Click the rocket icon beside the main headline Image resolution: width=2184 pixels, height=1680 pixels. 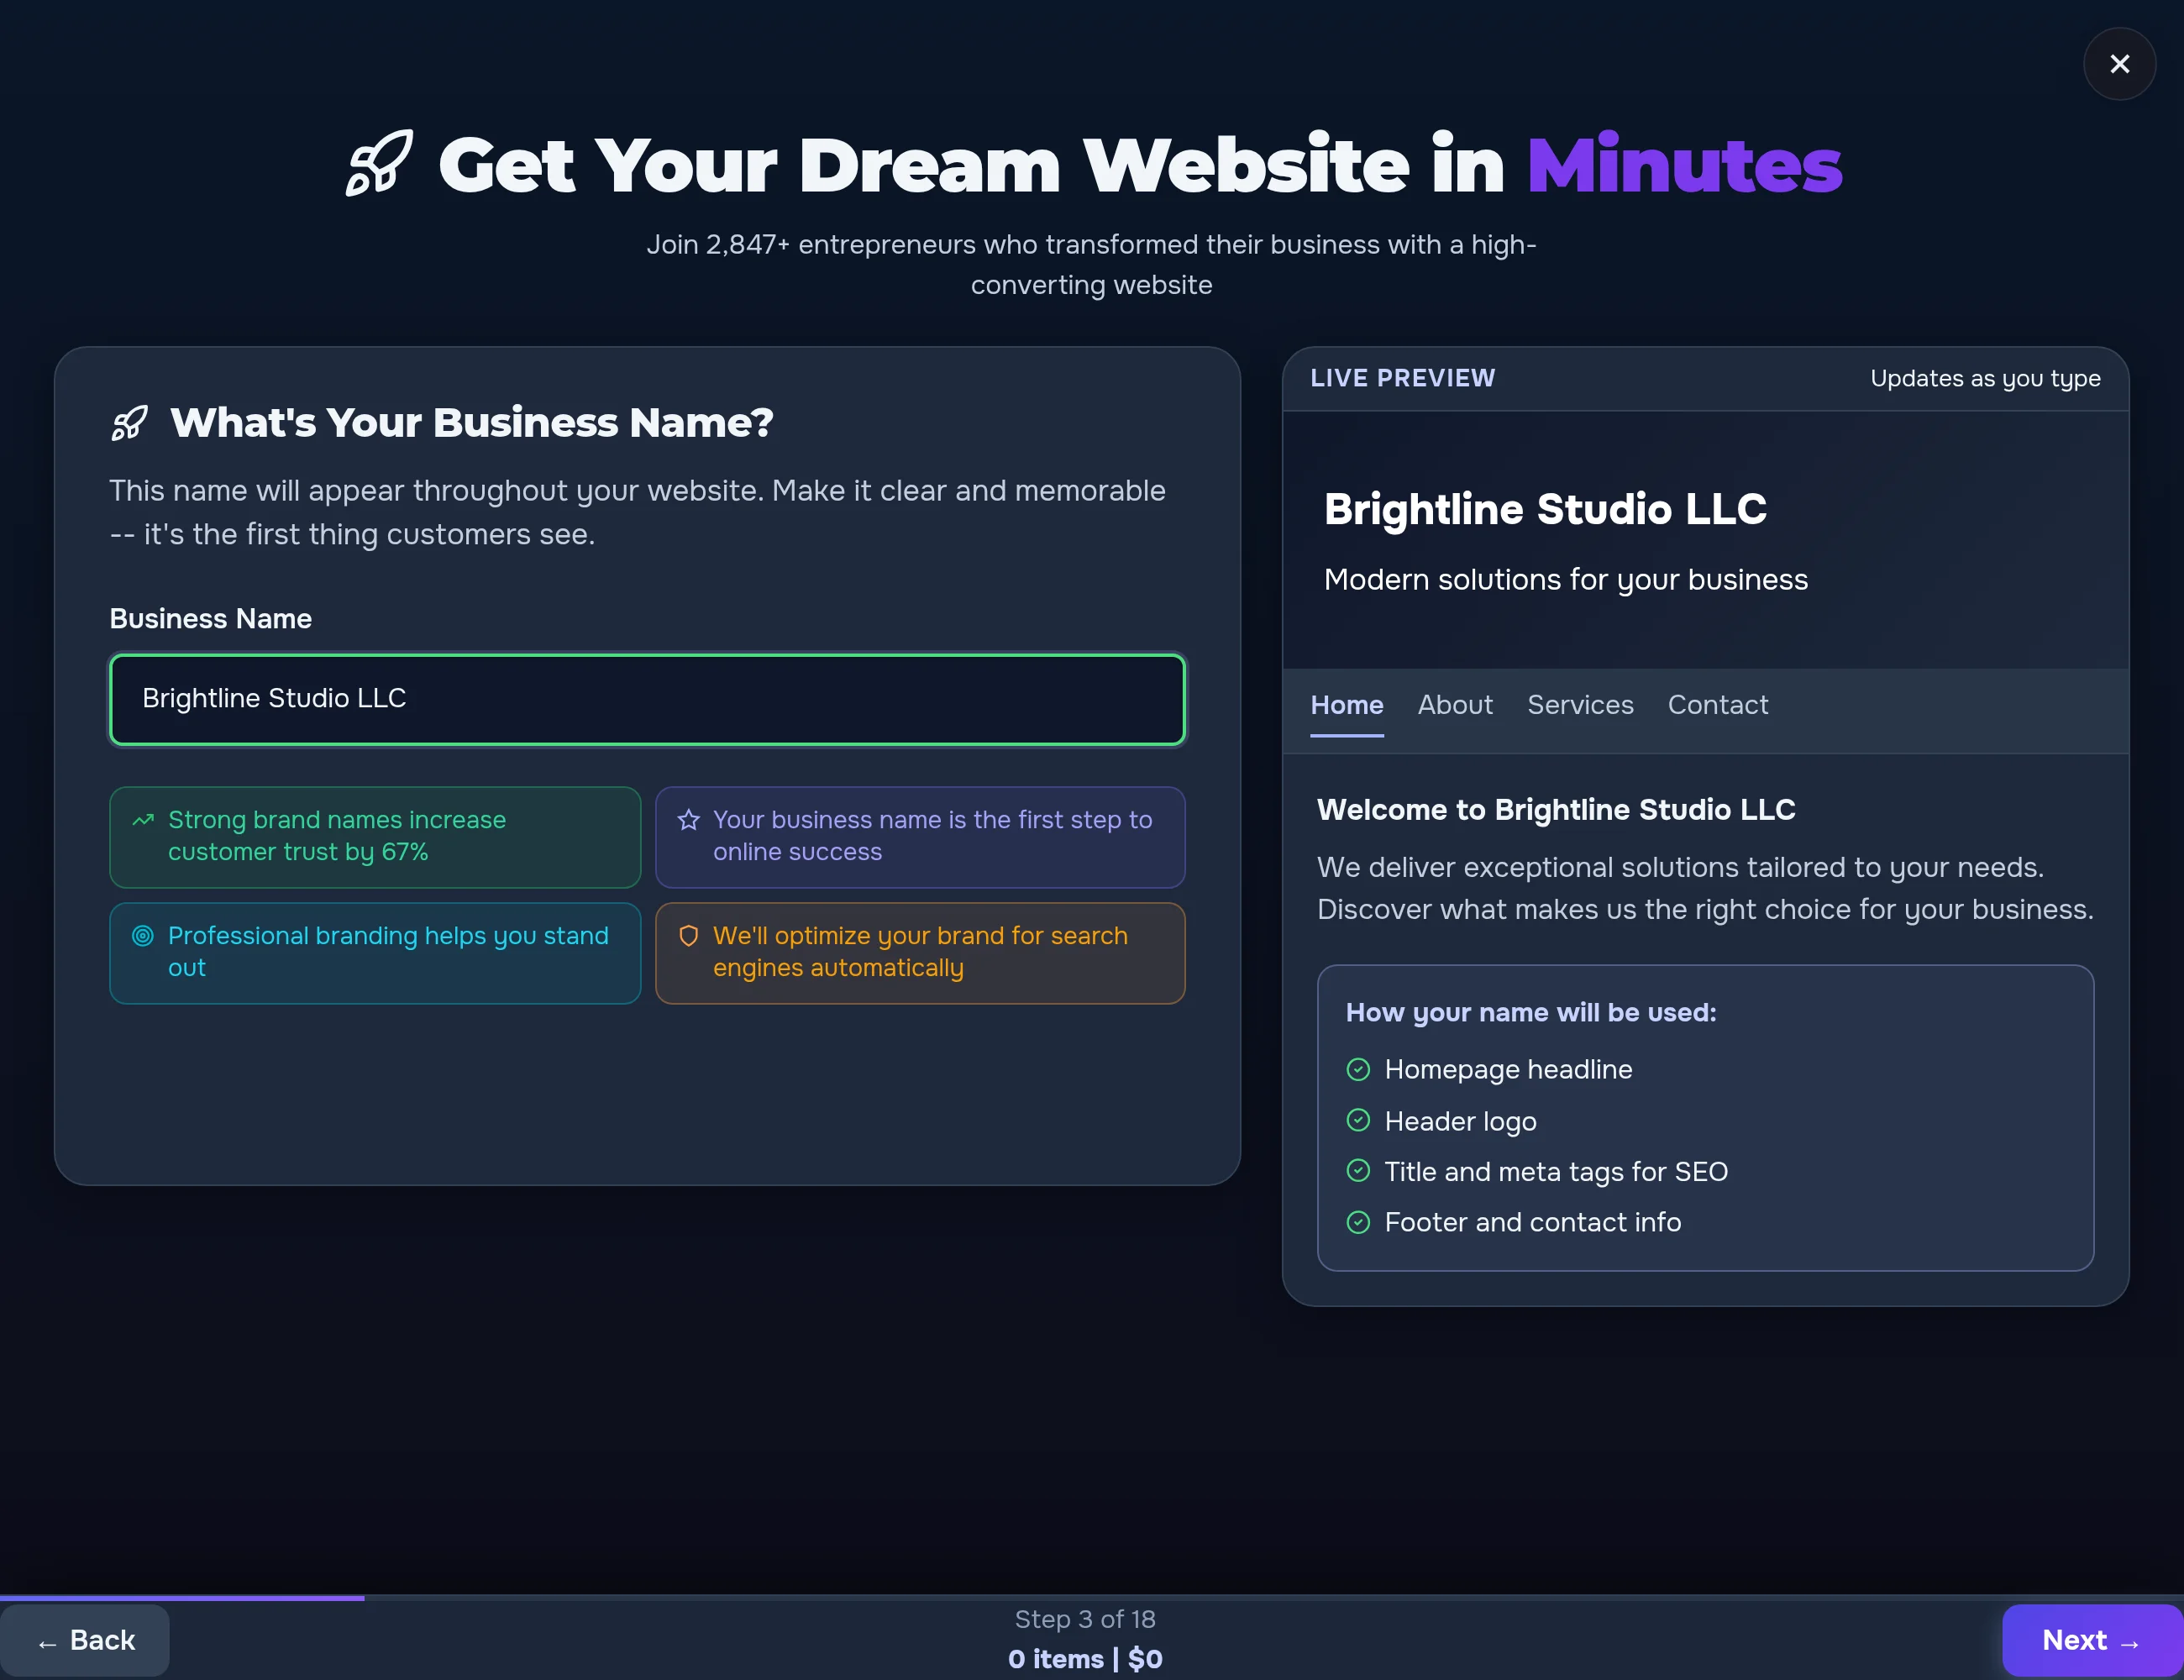pos(379,163)
